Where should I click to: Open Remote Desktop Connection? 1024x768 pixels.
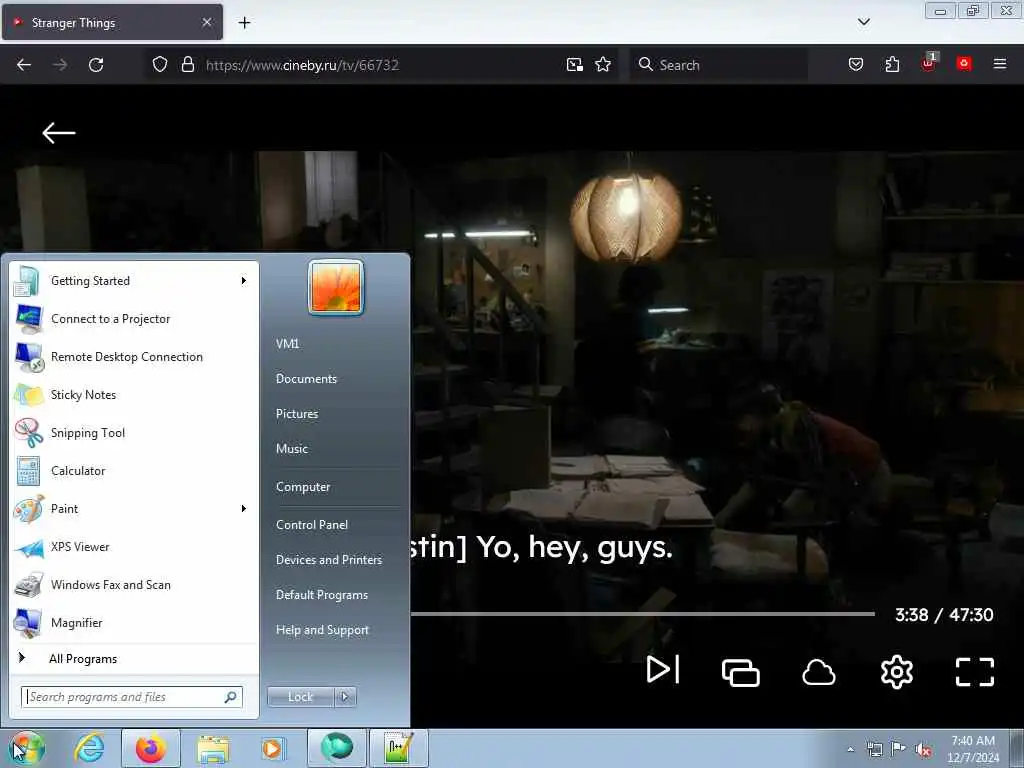(134, 357)
